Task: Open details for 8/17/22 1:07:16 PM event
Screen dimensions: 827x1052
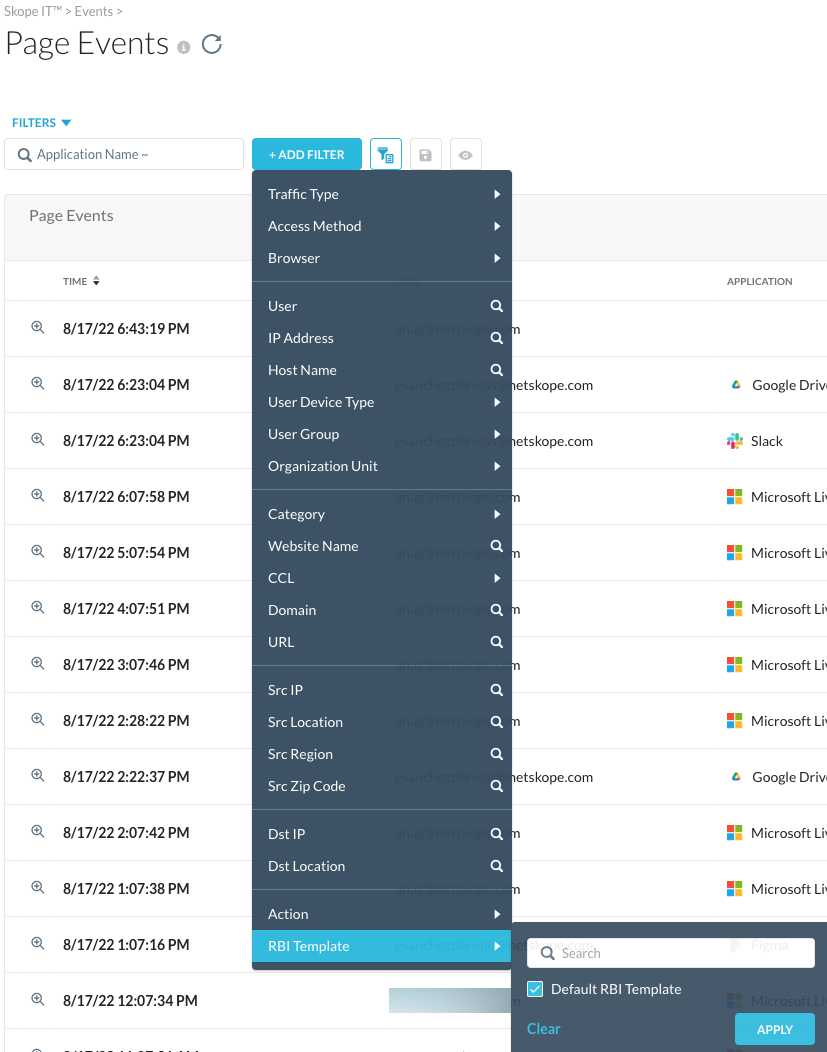Action: click(x=38, y=943)
